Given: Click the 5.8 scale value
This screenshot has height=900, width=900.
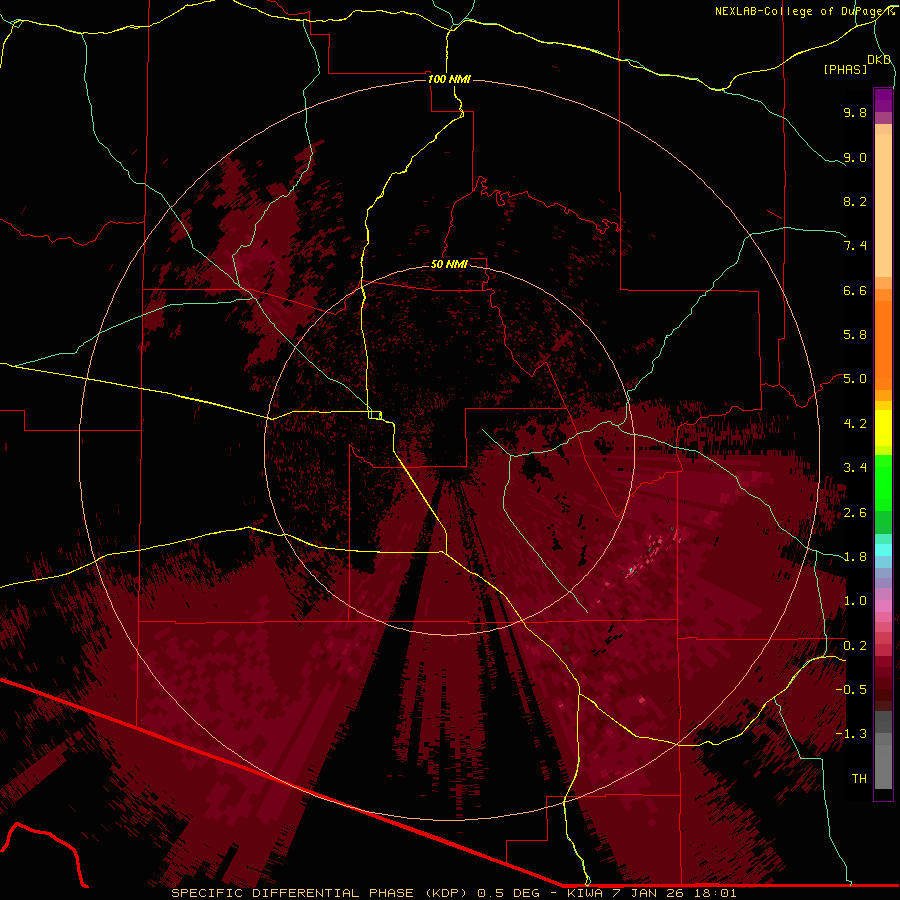Looking at the screenshot, I should [855, 335].
